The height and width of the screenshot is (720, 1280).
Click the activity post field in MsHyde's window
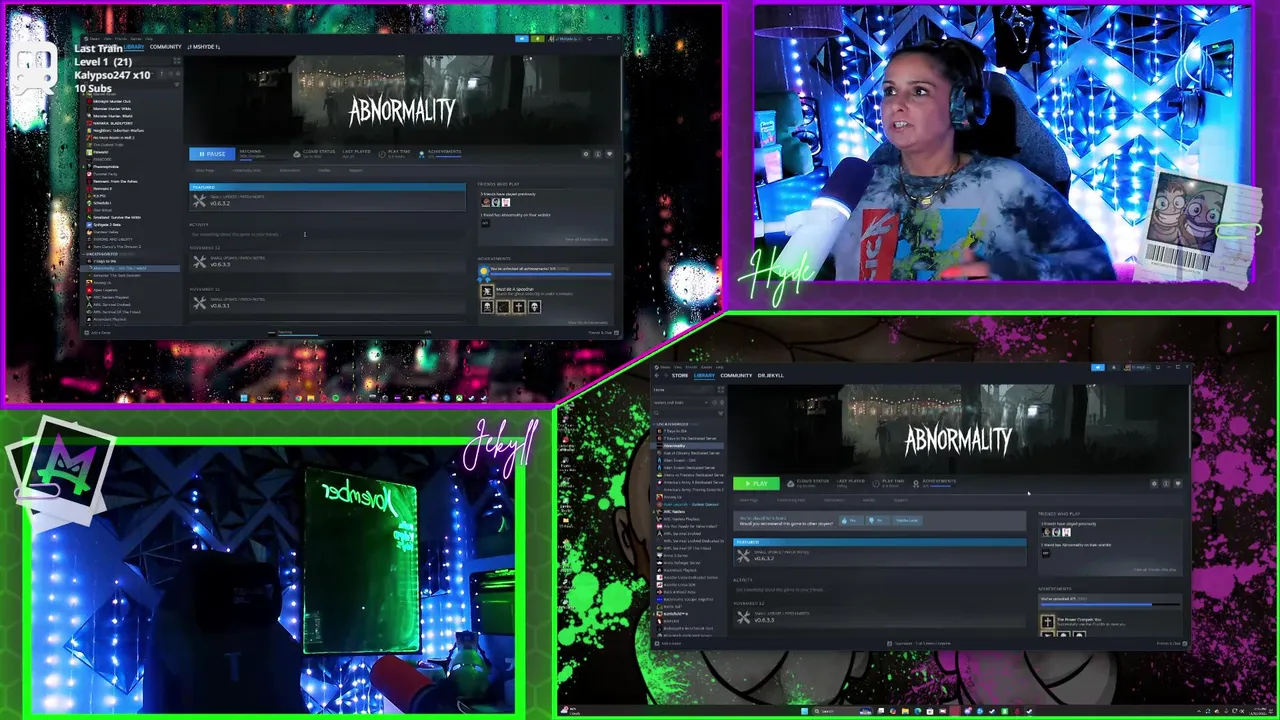click(x=327, y=234)
